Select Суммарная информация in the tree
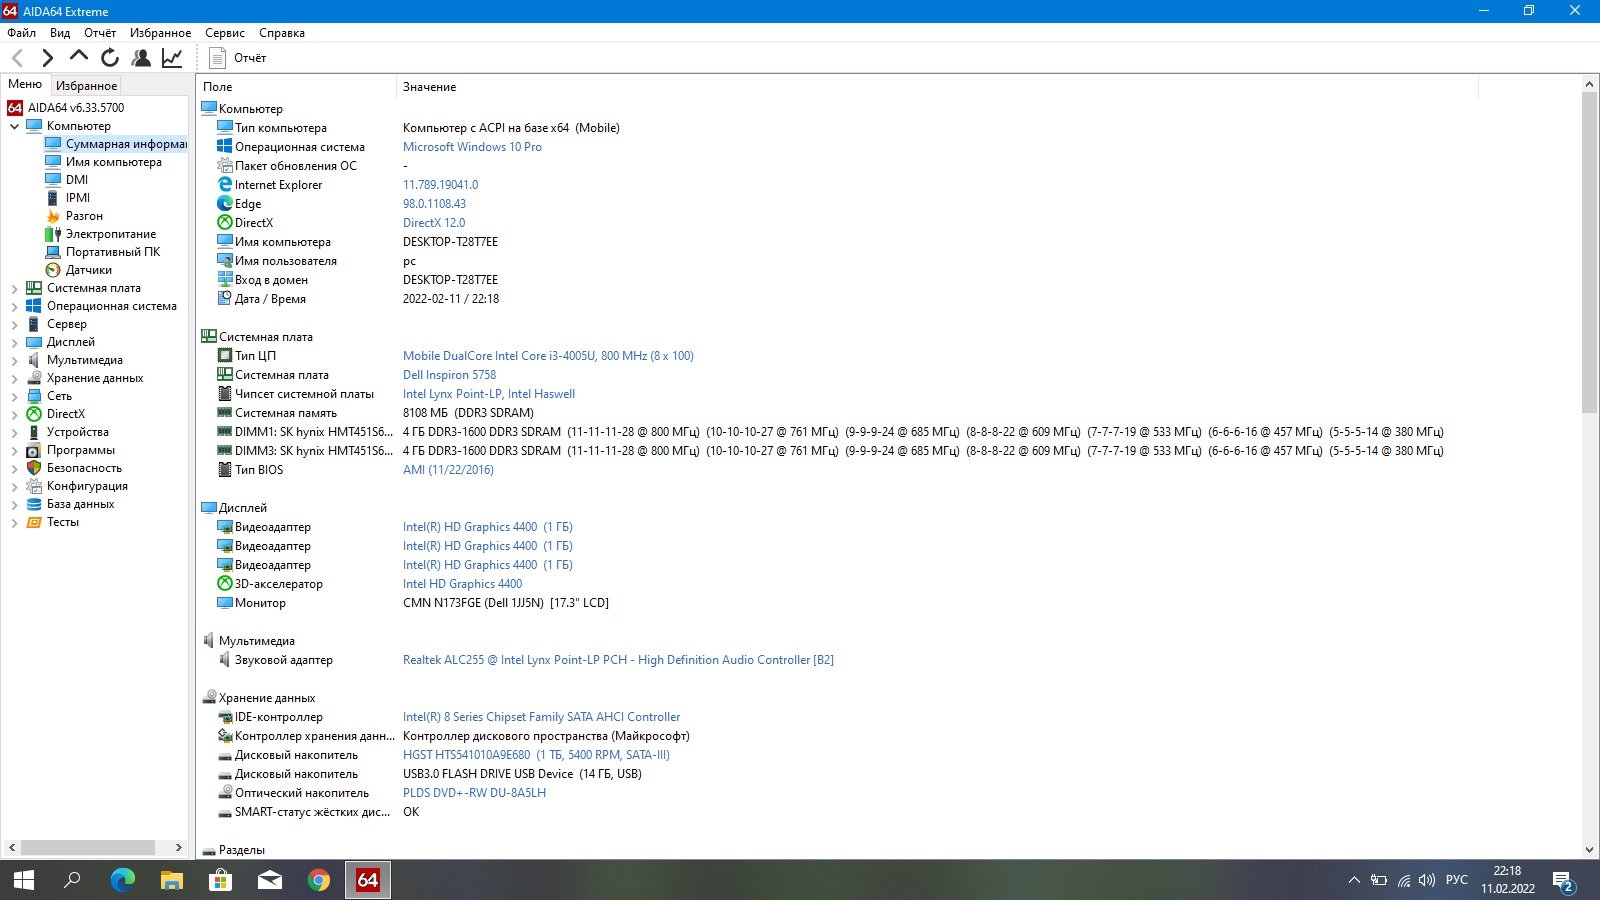The image size is (1600, 900). click(126, 144)
